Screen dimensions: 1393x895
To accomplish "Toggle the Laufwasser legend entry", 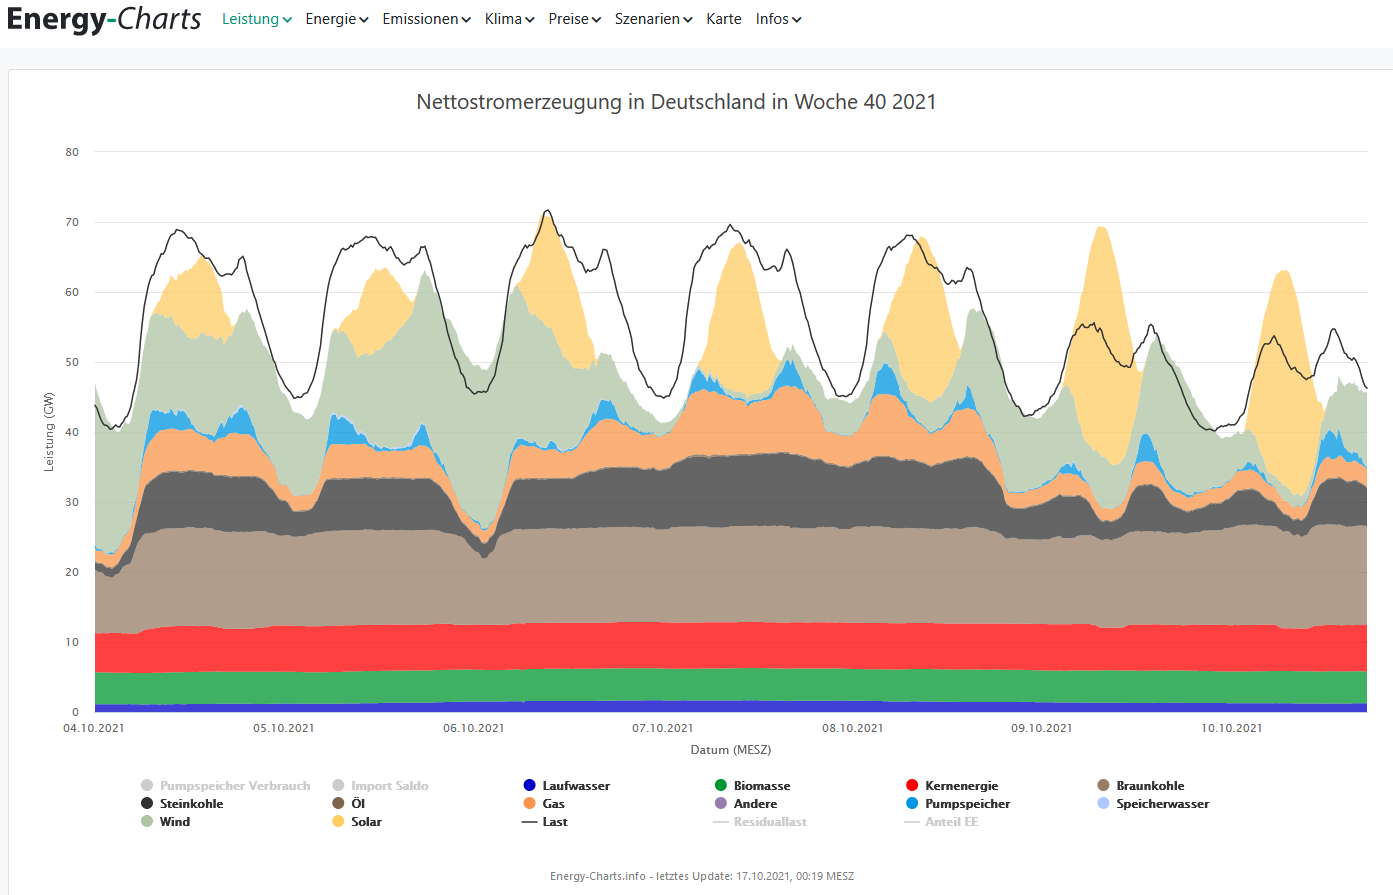I will point(566,786).
